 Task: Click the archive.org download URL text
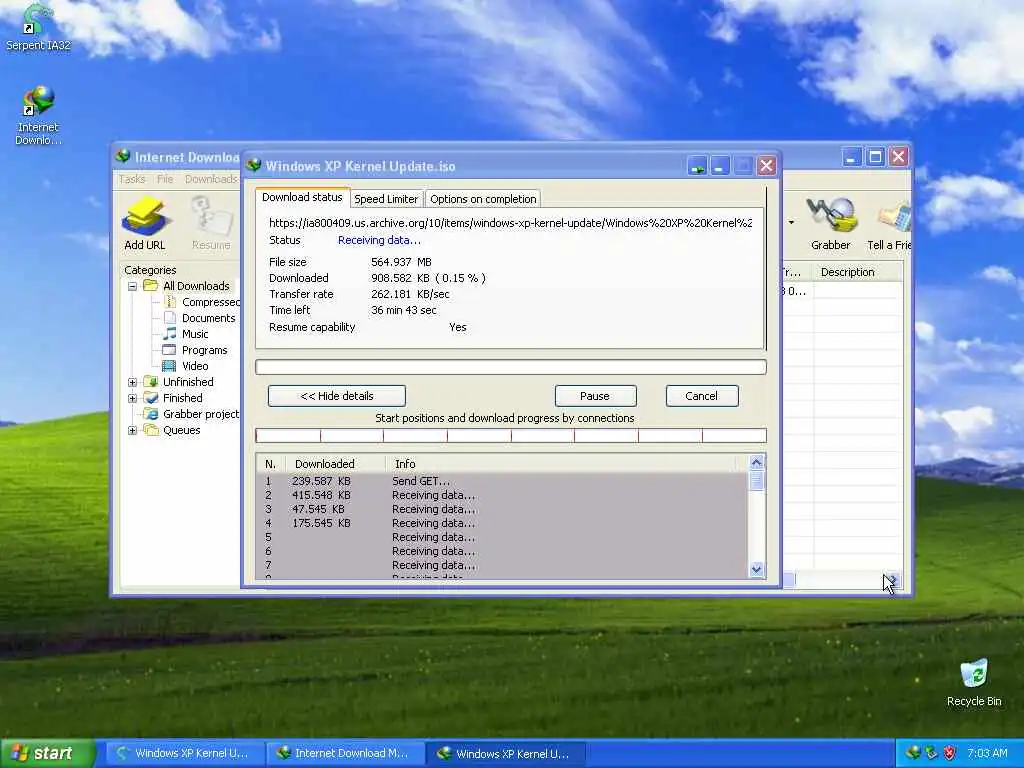click(511, 223)
